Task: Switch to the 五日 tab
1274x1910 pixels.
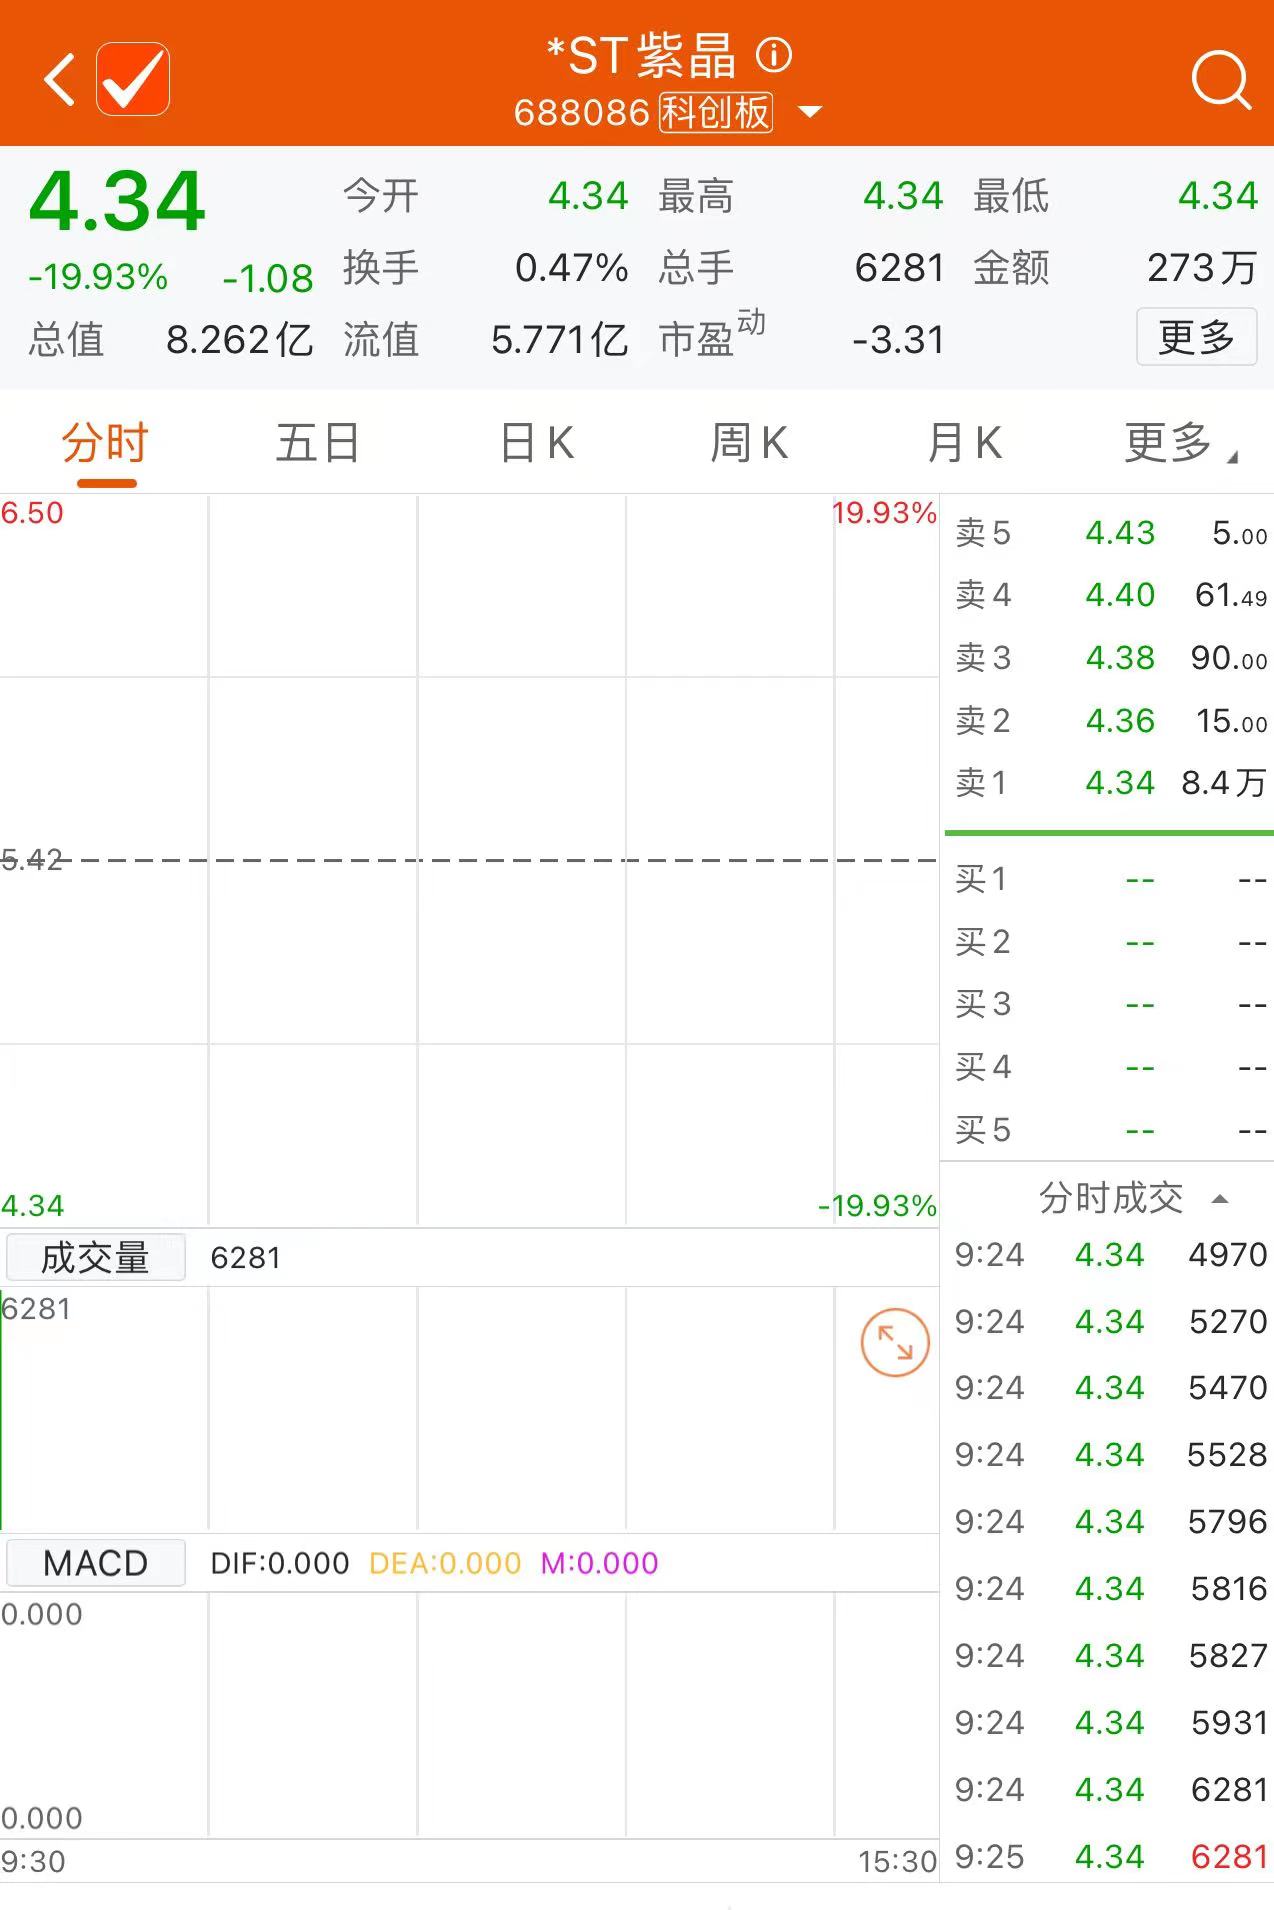Action: click(318, 443)
